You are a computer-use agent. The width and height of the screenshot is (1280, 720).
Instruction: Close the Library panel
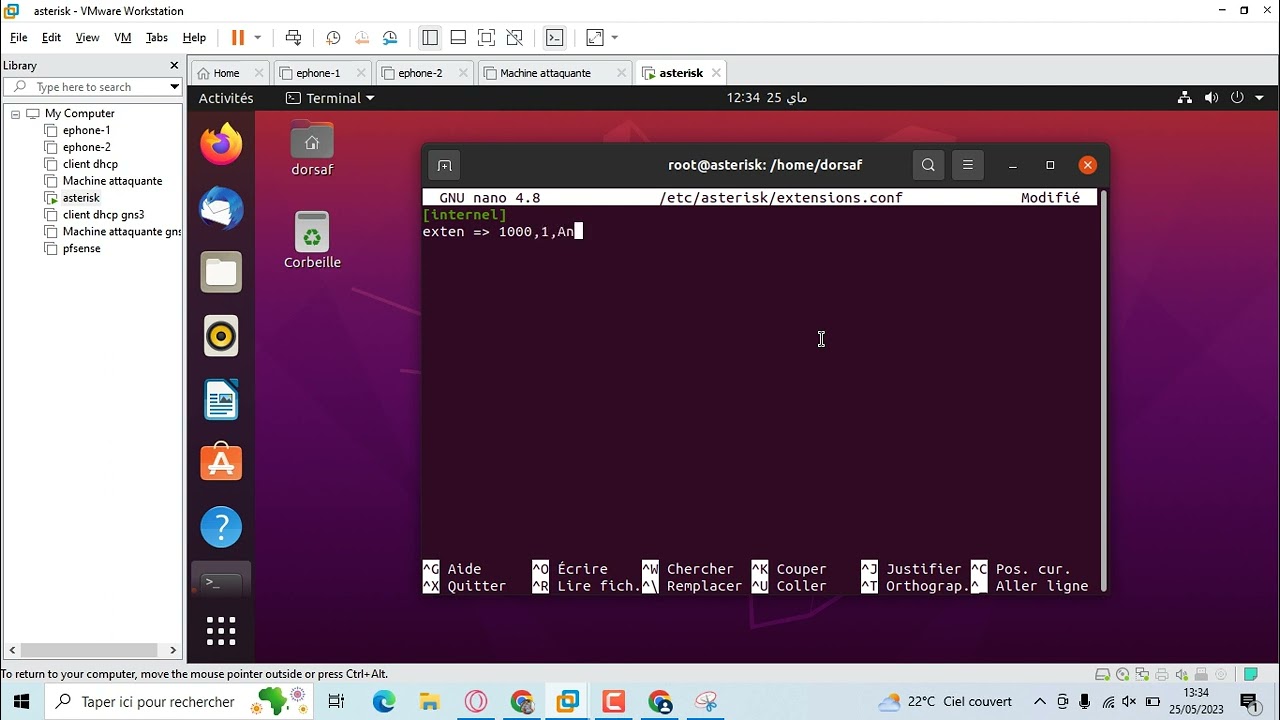(174, 65)
